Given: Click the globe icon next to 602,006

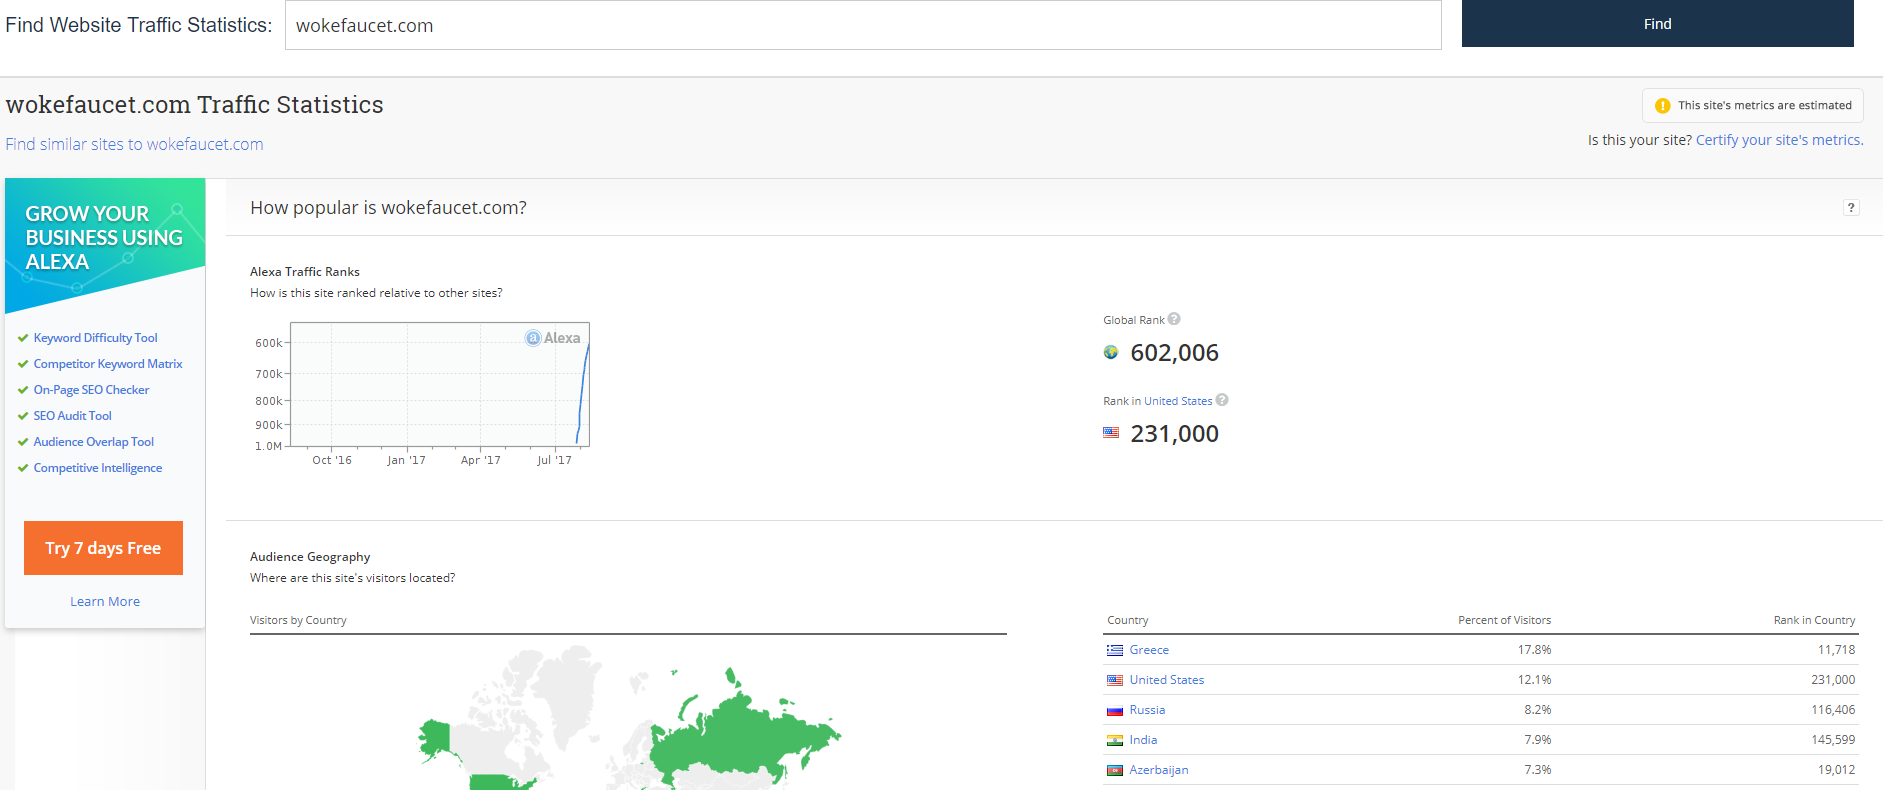Looking at the screenshot, I should click(x=1111, y=352).
